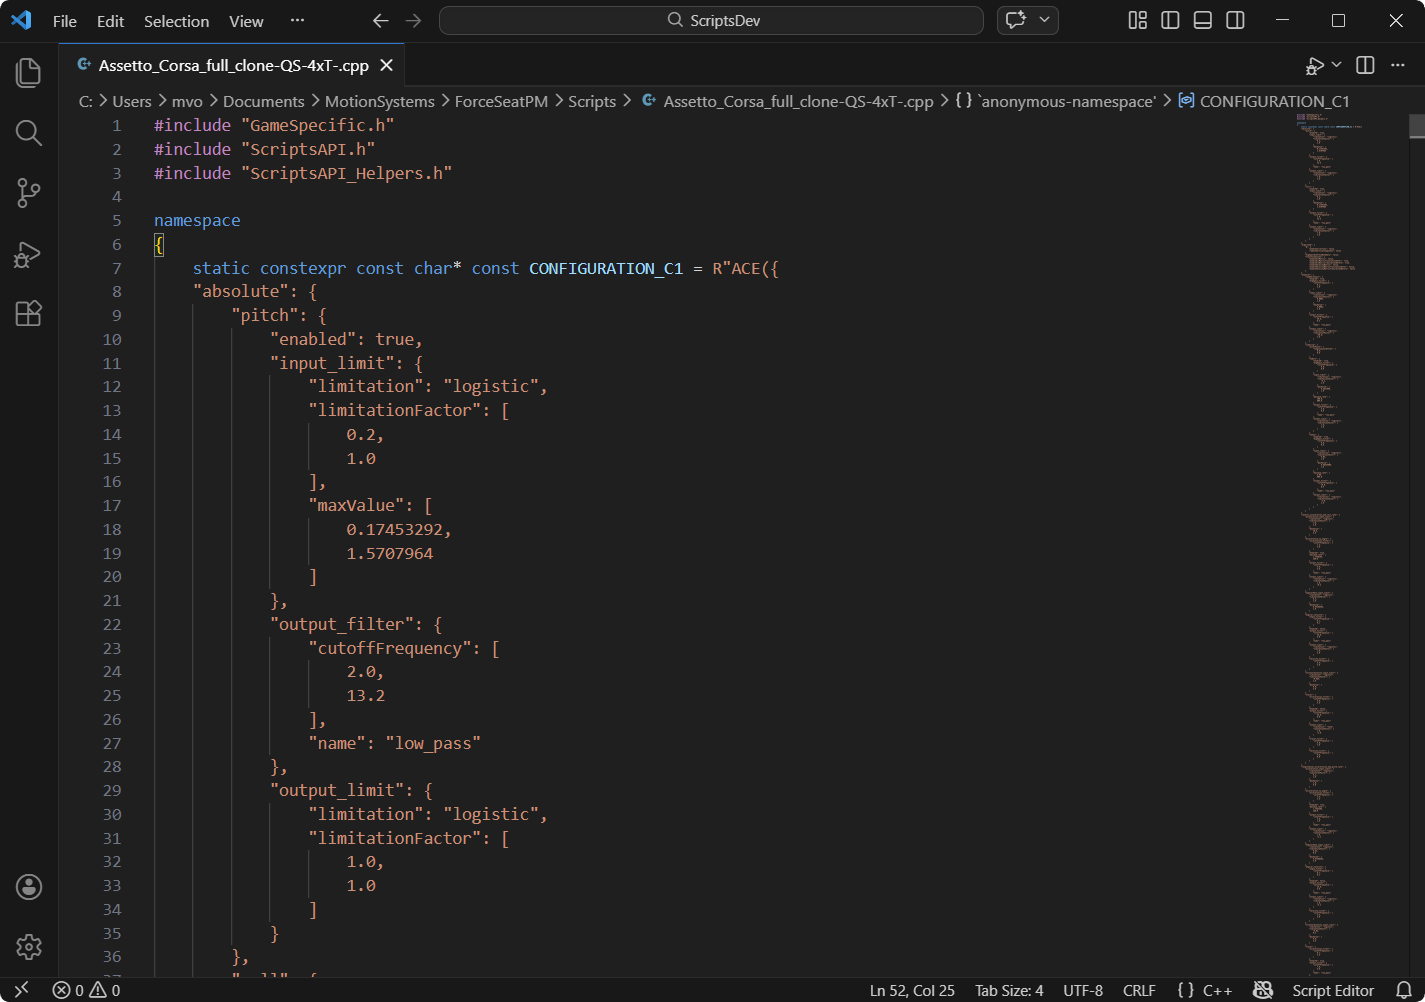Open the Search view in activity bar
This screenshot has width=1425, height=1002.
(29, 133)
